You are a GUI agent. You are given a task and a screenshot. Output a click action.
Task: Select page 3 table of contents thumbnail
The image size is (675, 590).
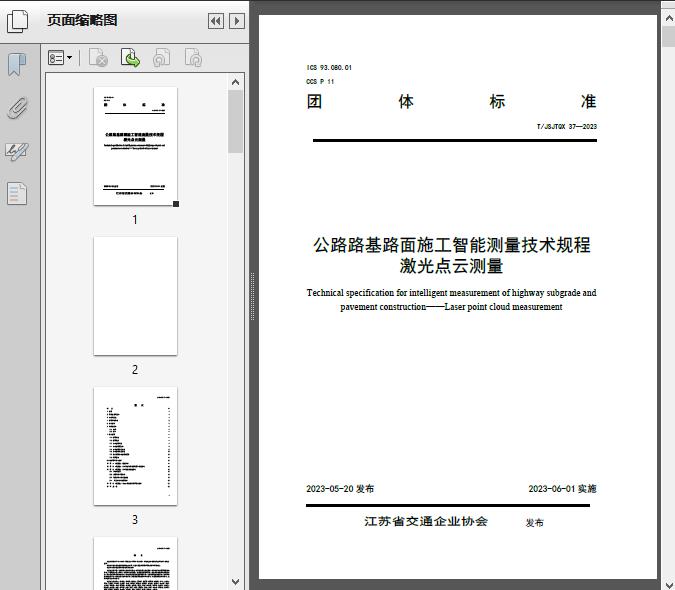(x=135, y=446)
